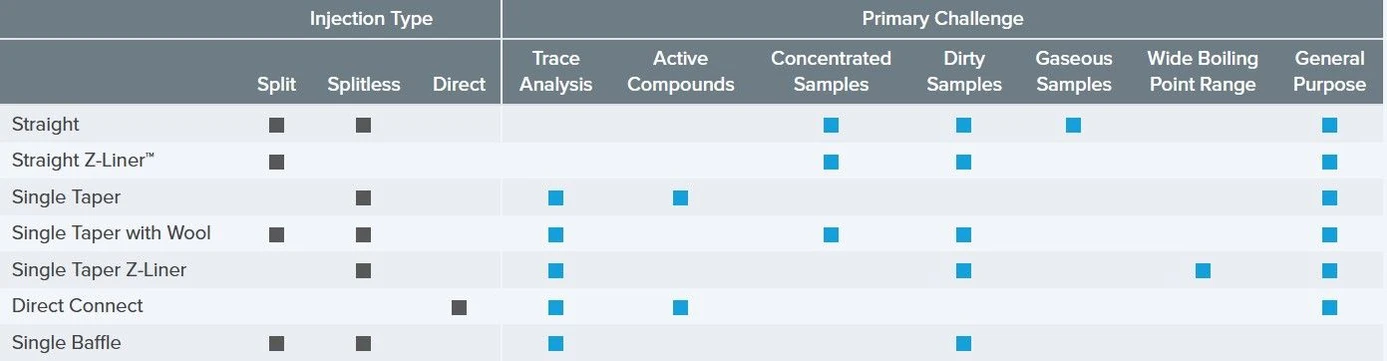1387x361 pixels.
Task: Click the Direct Connect row Direct gray marker
Action: [x=459, y=307]
